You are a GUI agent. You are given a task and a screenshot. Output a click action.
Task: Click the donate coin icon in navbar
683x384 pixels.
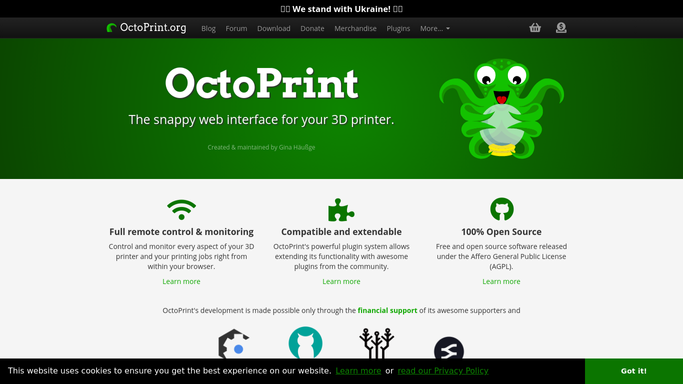[x=561, y=28]
